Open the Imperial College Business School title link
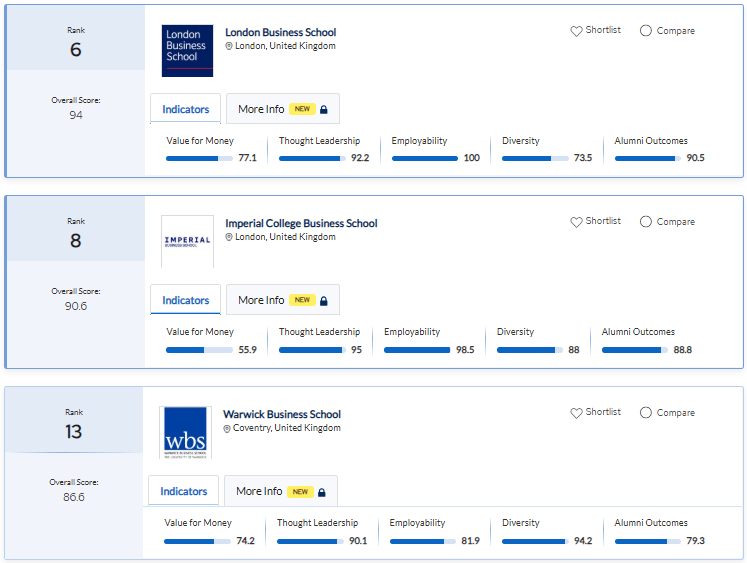Image resolution: width=747 pixels, height=563 pixels. click(x=301, y=223)
